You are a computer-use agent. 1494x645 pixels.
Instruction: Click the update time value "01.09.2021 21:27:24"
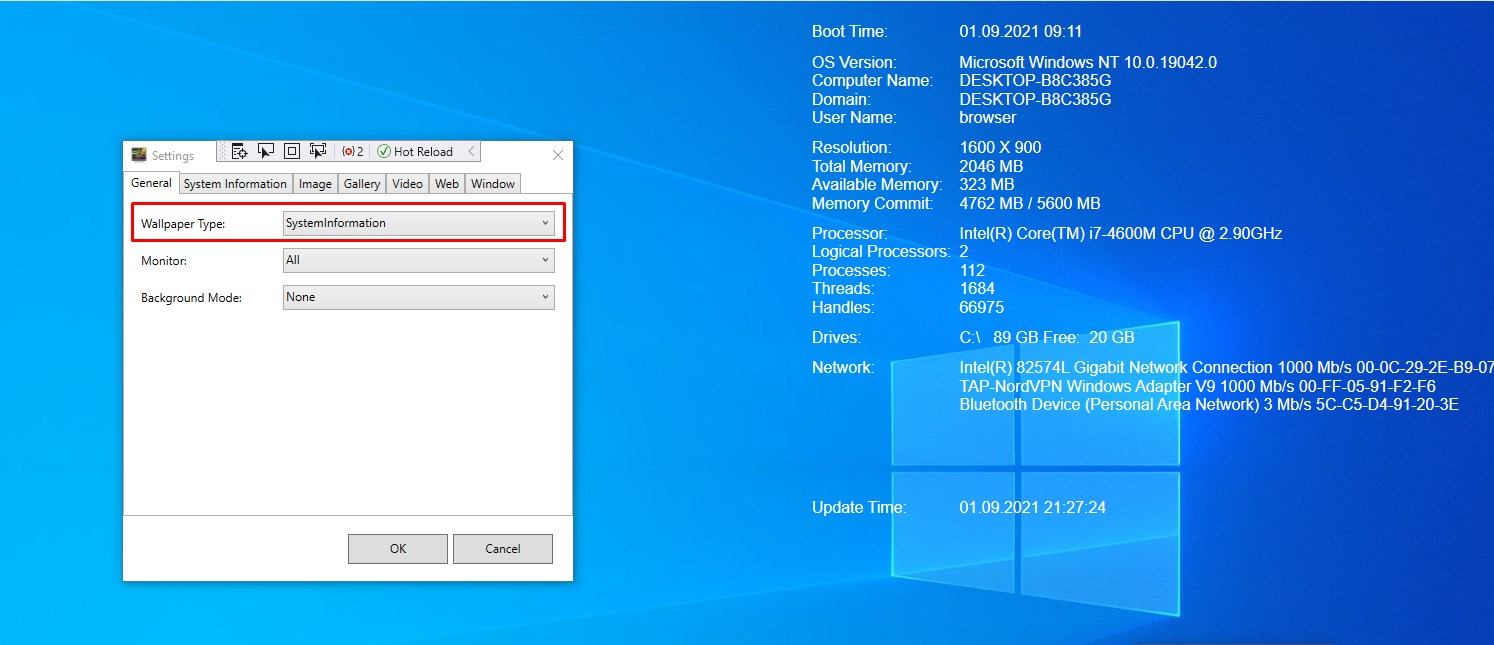click(x=1032, y=507)
